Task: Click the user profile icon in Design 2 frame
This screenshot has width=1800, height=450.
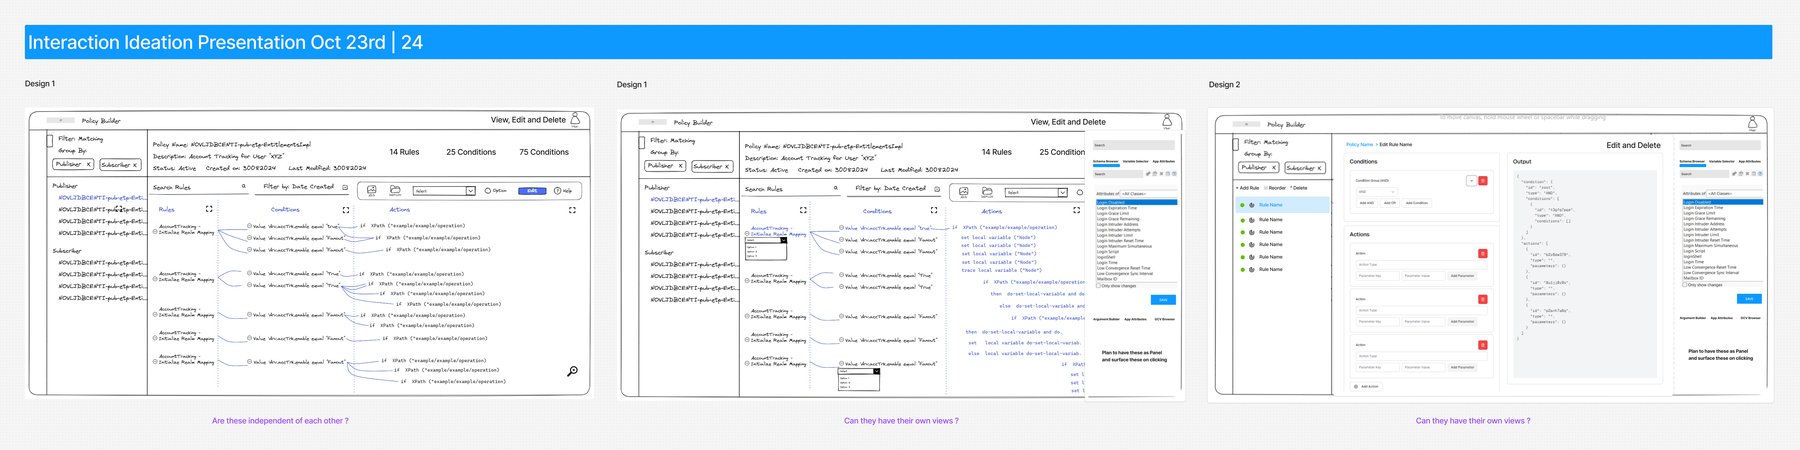Action: pos(1752,122)
